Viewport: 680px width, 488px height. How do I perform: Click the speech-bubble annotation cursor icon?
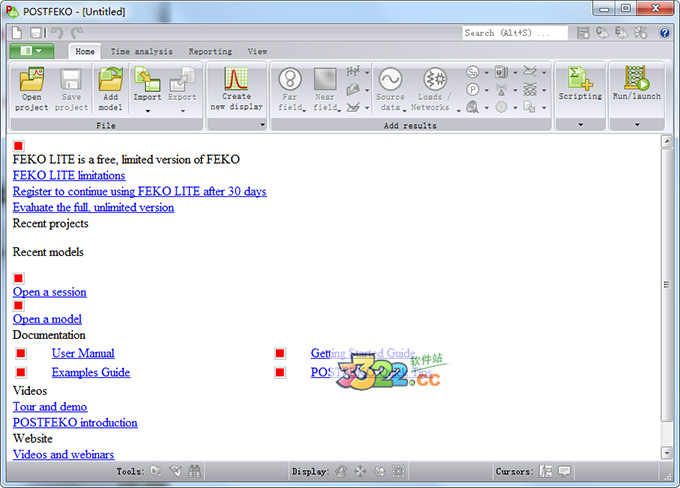(x=564, y=471)
